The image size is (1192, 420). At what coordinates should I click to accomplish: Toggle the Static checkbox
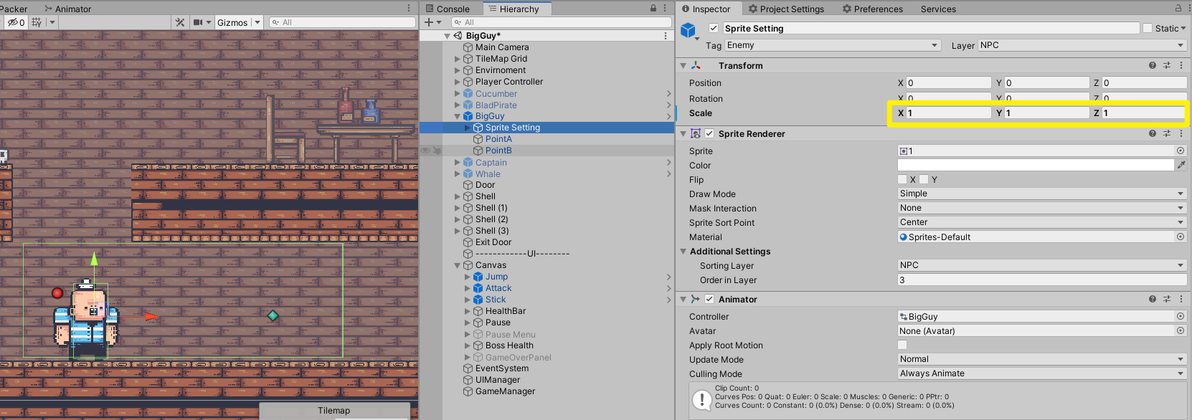(x=1147, y=28)
